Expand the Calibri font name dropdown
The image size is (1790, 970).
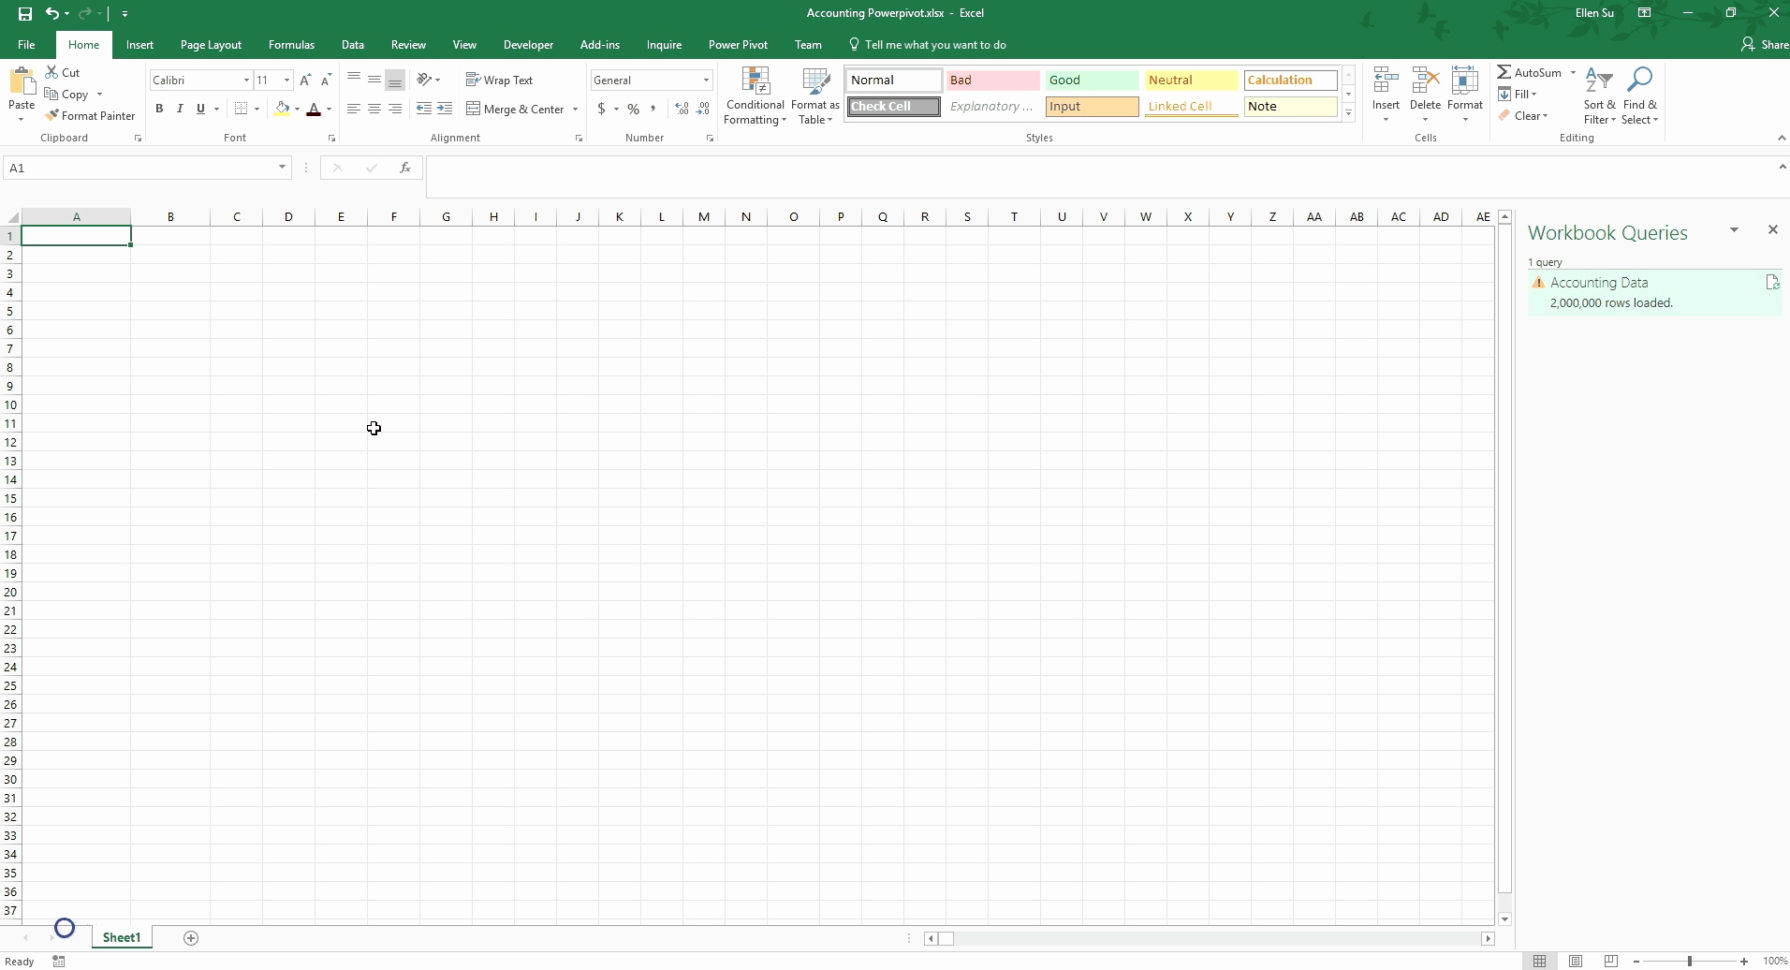click(246, 80)
